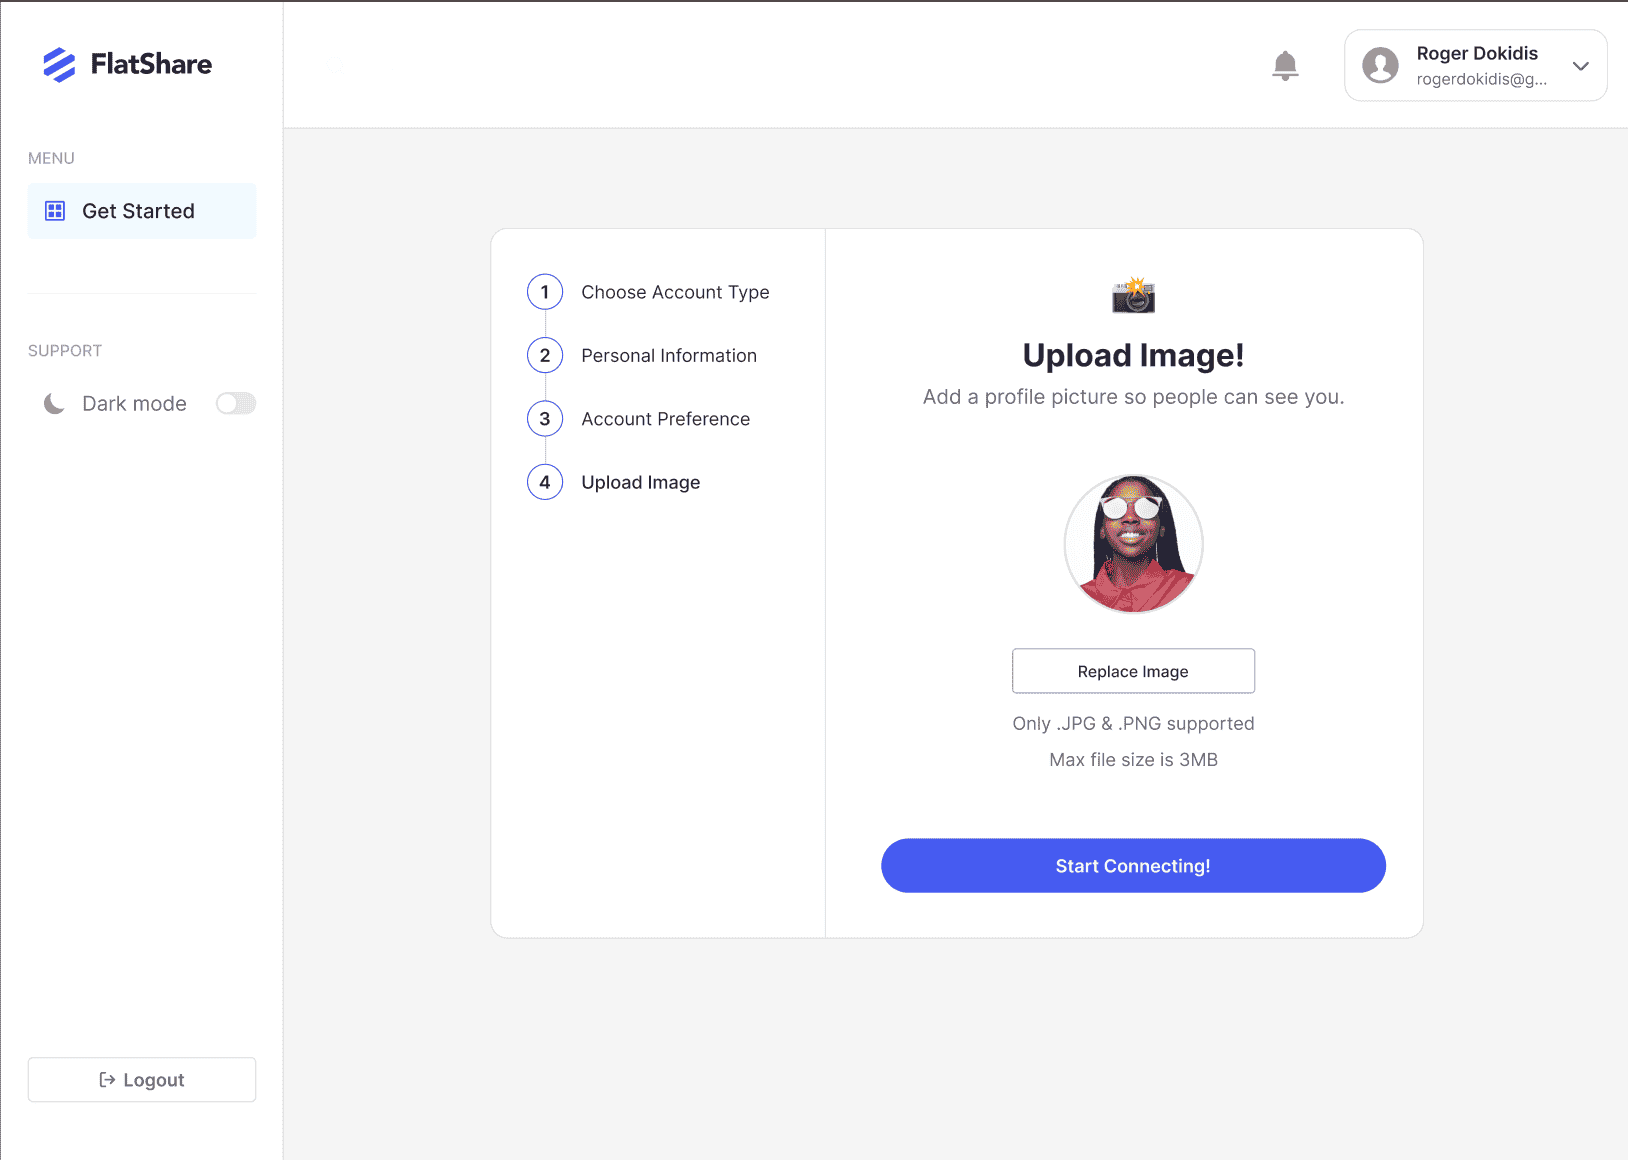Click the Upload Image! heading
The height and width of the screenshot is (1160, 1628).
click(x=1134, y=356)
